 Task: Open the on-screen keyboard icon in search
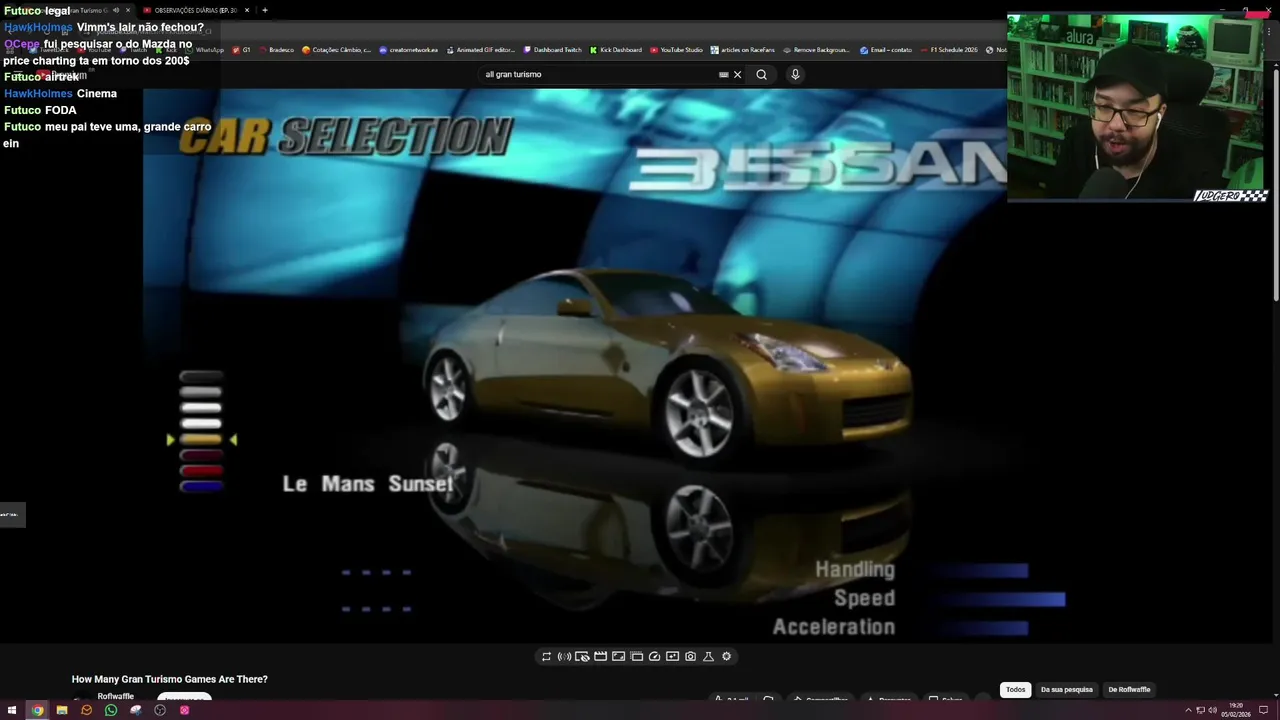(723, 74)
